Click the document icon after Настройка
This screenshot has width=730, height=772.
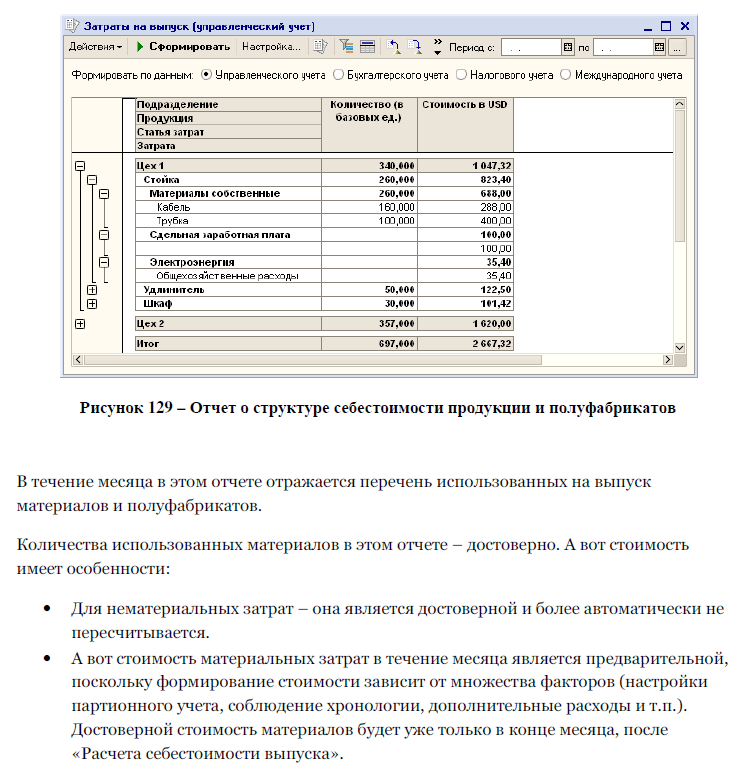click(x=320, y=47)
